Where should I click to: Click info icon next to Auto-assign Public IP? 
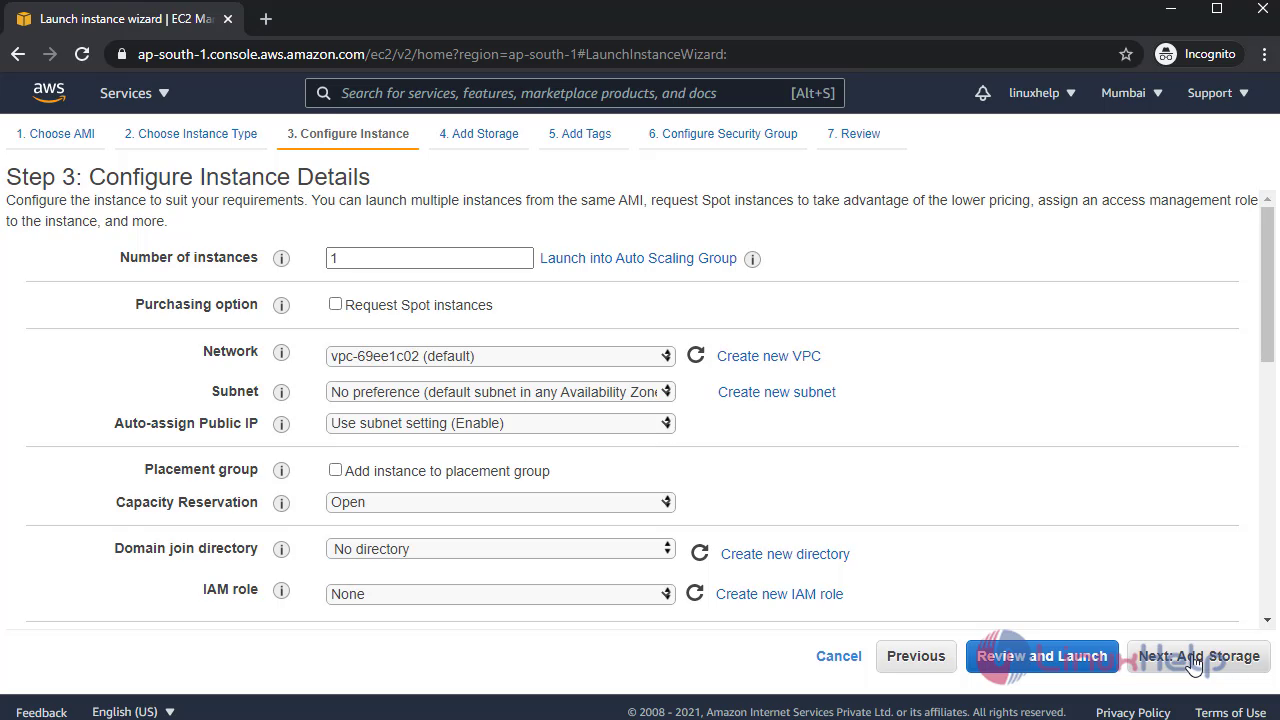(282, 424)
